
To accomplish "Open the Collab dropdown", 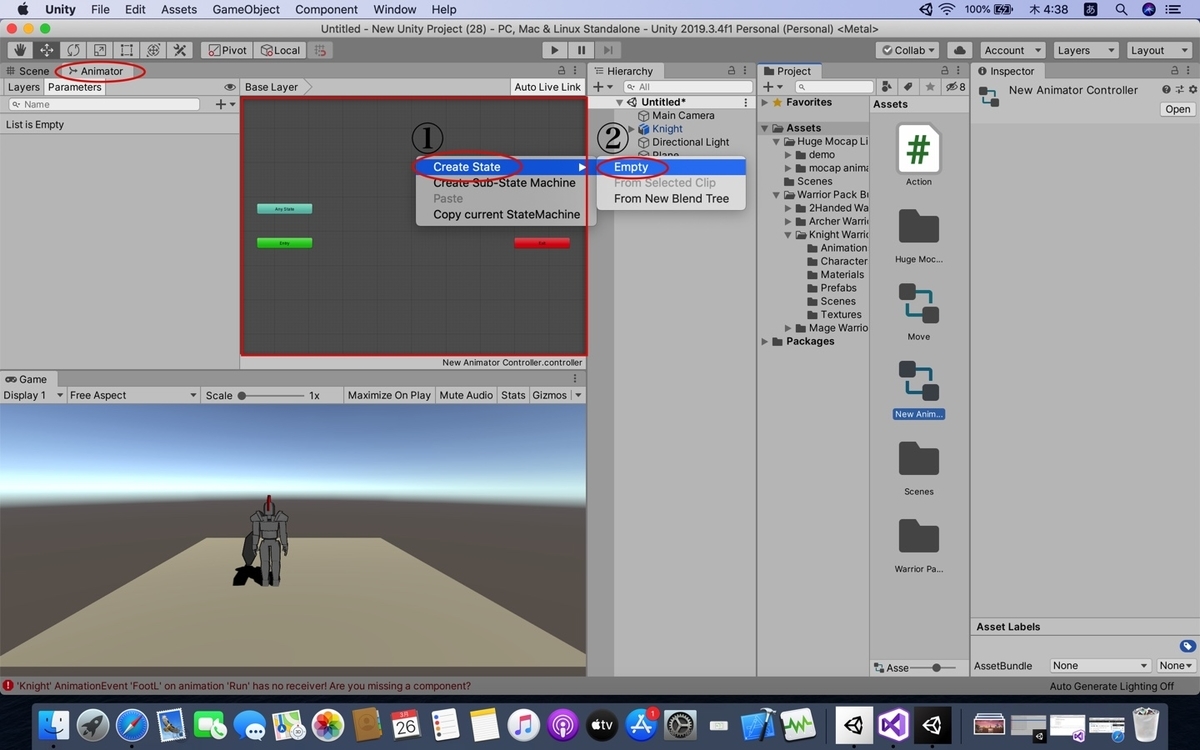I will [x=908, y=50].
